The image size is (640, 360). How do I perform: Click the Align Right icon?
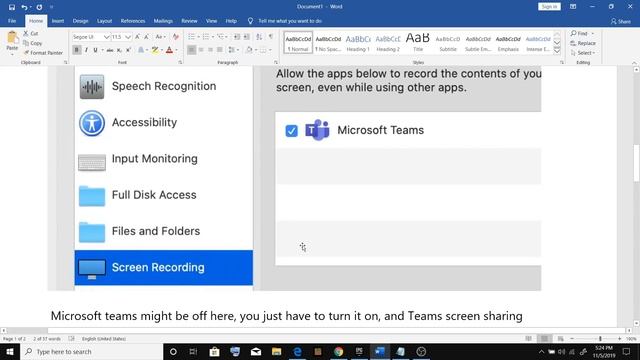click(210, 50)
